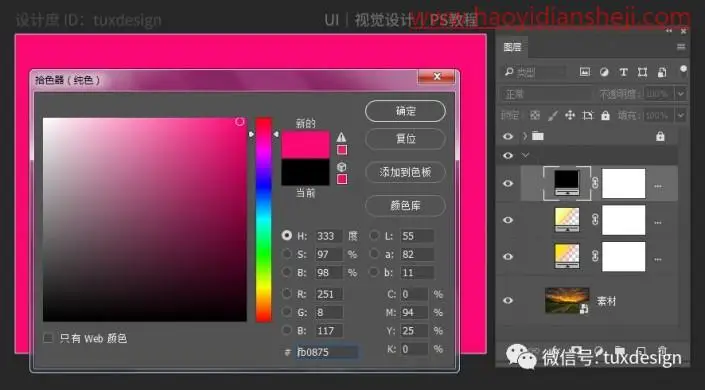Click the padlock on the collapsed group row
This screenshot has height=390, width=705.
click(x=660, y=136)
